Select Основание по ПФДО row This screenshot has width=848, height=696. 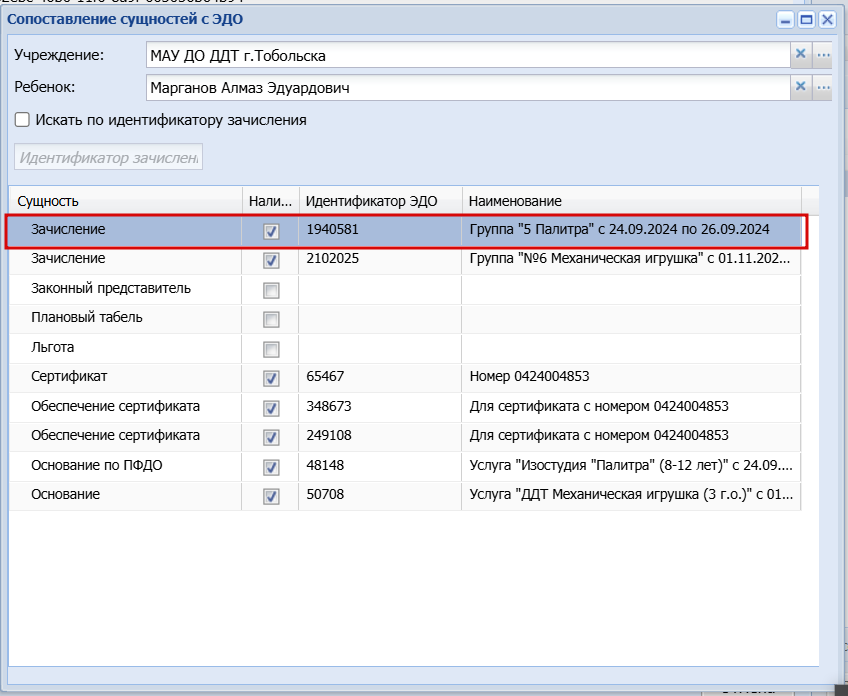405,466
